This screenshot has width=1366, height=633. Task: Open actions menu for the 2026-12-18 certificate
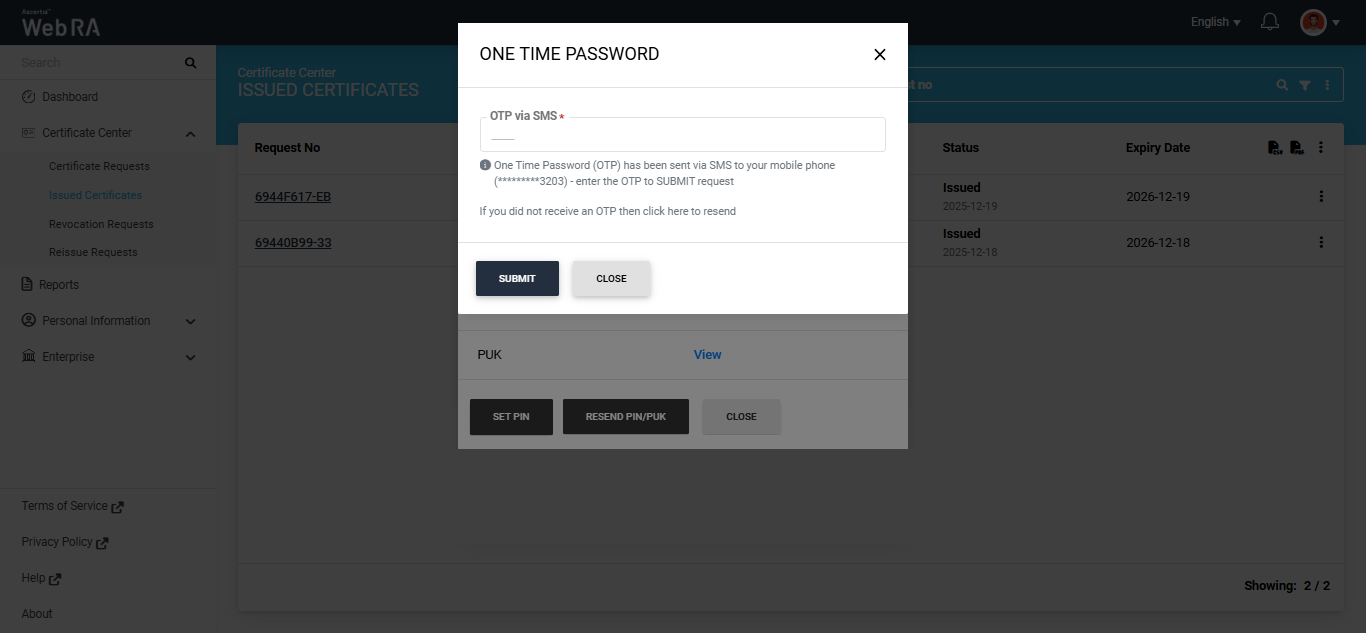point(1321,243)
